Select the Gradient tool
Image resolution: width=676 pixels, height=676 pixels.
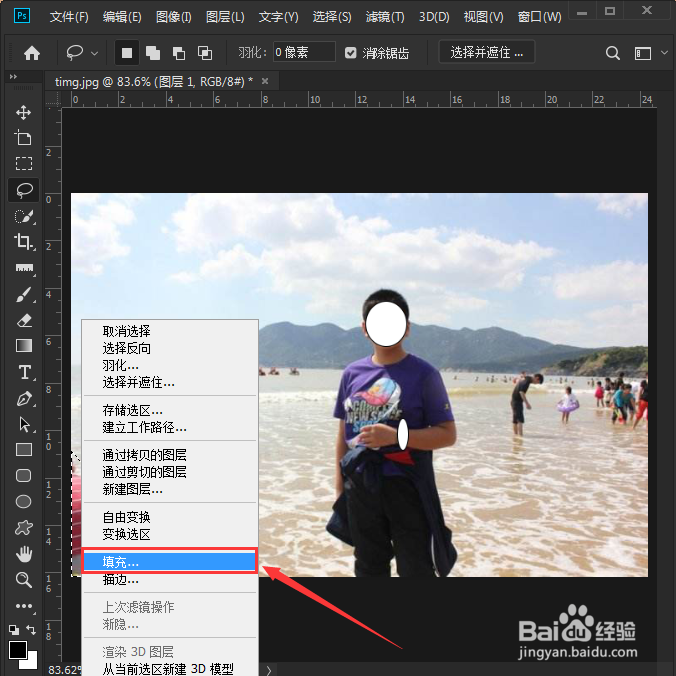click(x=24, y=346)
